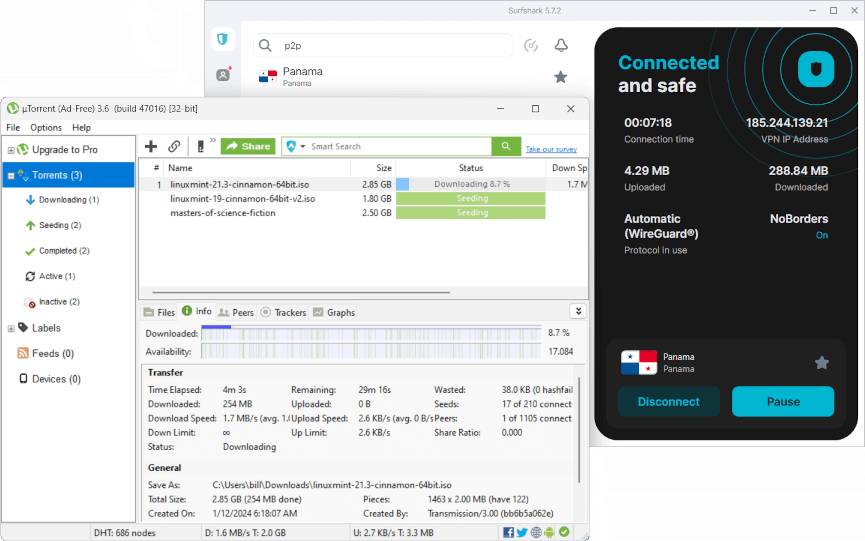Viewport: 865px width, 541px height.
Task: Switch to the Peers tab
Action: (x=236, y=312)
